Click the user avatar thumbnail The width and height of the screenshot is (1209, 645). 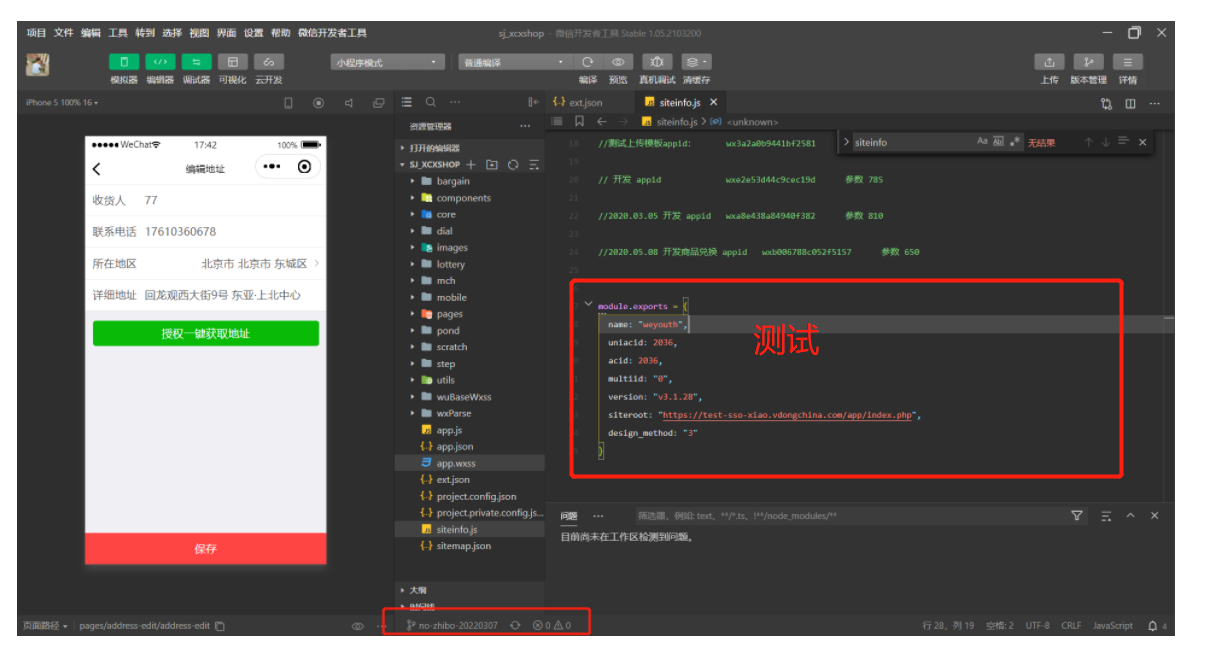[38, 65]
